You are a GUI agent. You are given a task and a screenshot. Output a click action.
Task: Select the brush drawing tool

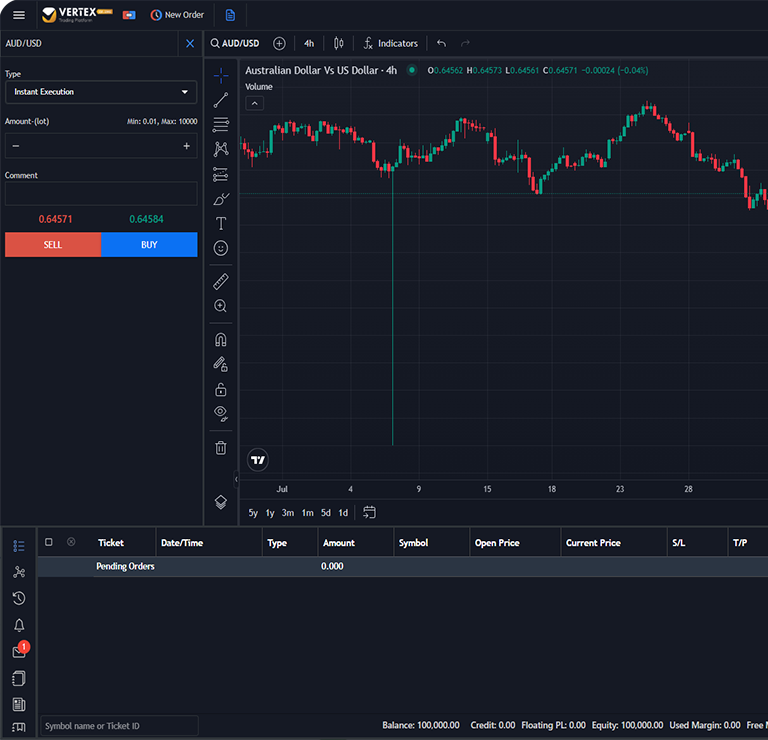coord(221,199)
